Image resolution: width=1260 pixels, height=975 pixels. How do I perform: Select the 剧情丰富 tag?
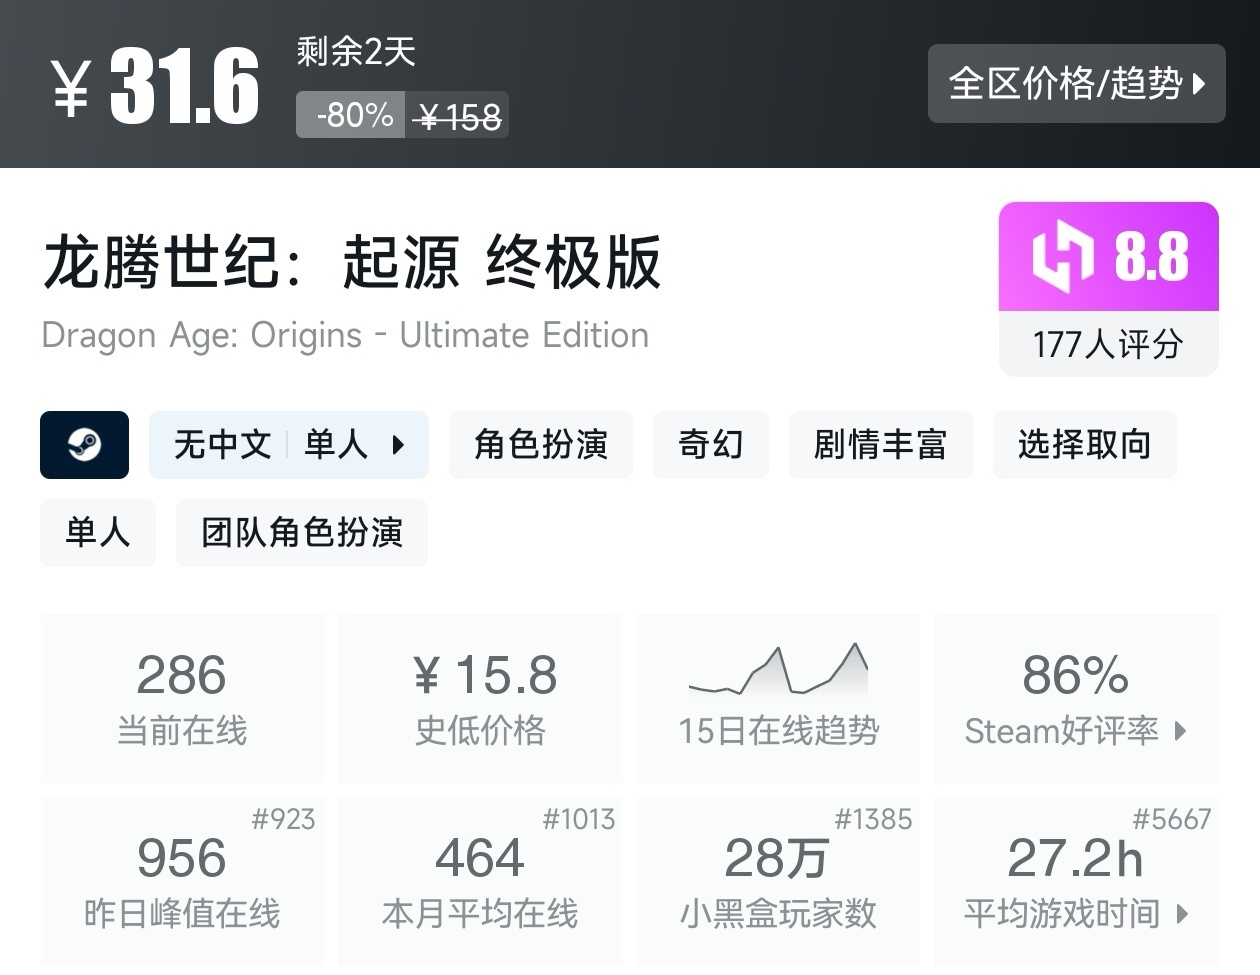(x=881, y=445)
